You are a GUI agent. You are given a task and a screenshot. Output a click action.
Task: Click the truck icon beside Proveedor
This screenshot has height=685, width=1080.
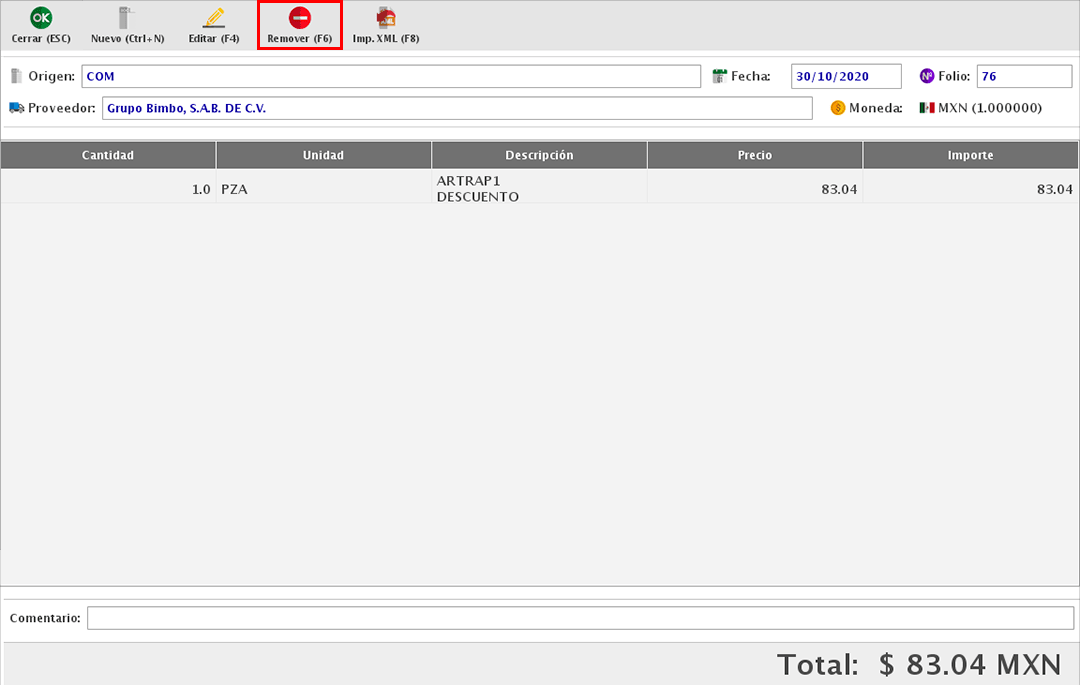pyautogui.click(x=16, y=108)
